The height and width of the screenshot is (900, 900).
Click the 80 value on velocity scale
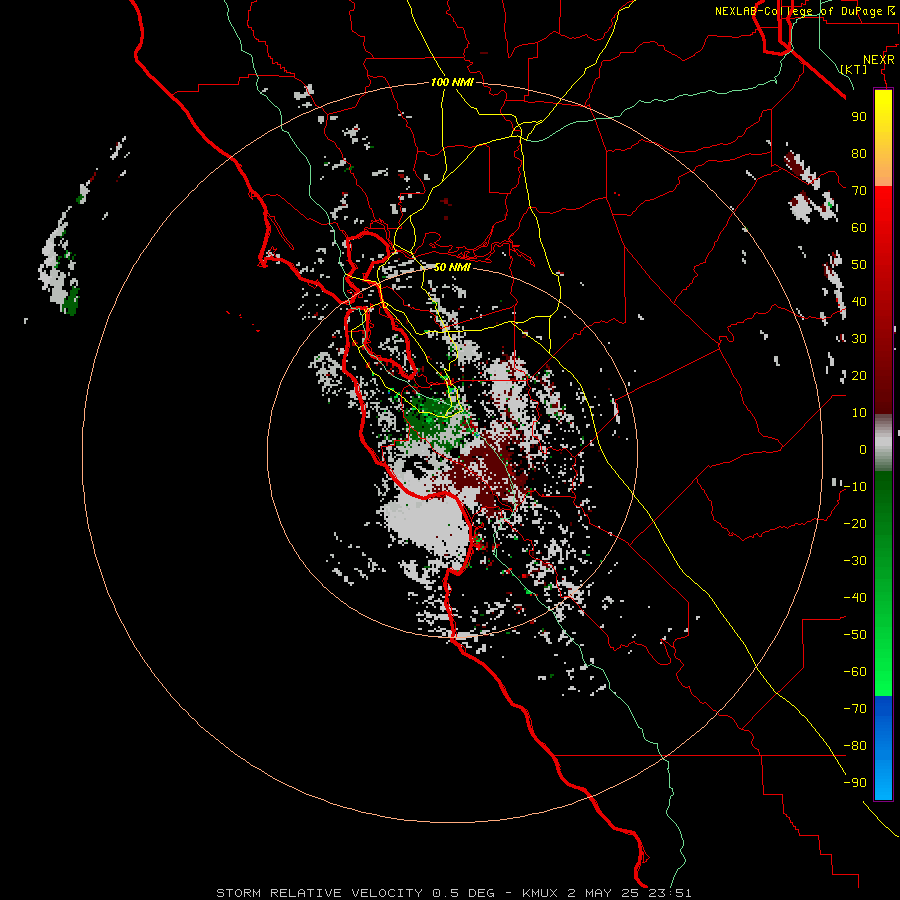[859, 153]
